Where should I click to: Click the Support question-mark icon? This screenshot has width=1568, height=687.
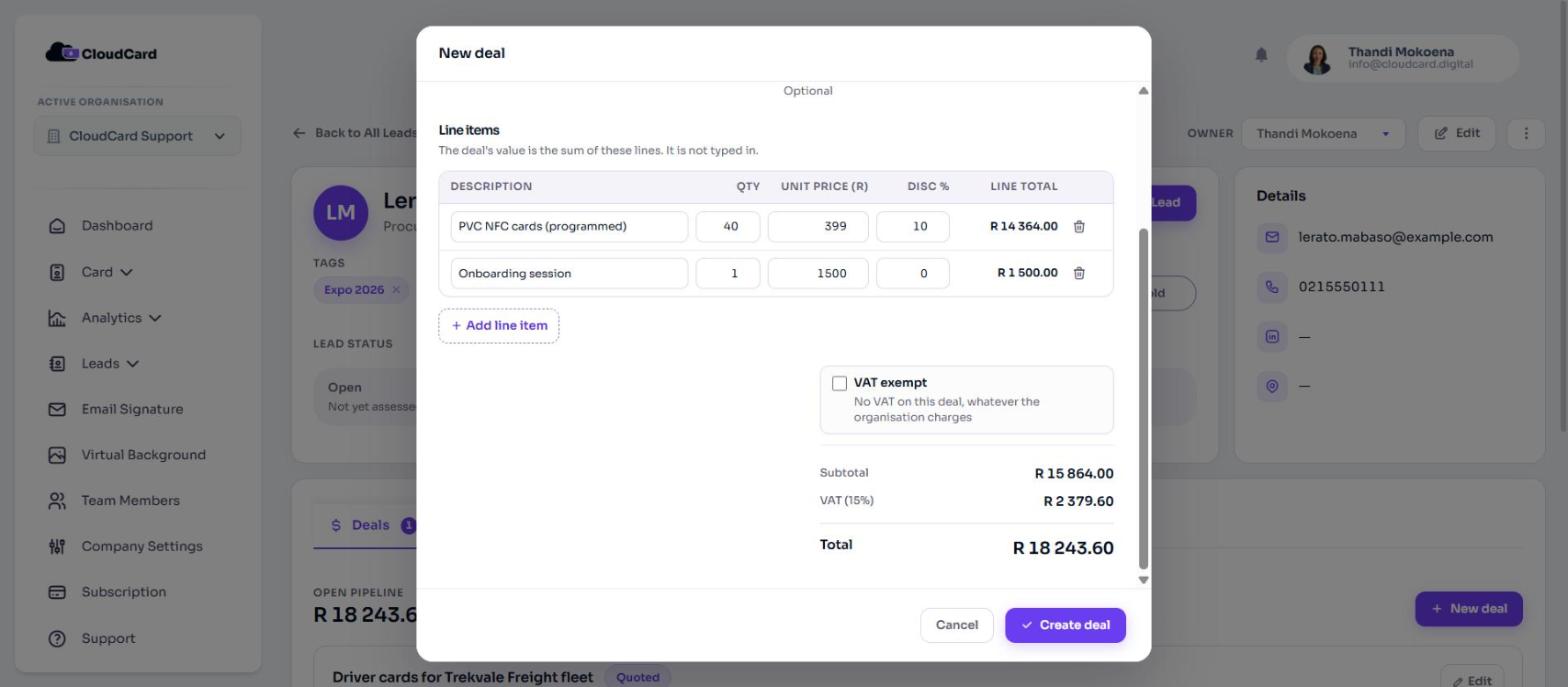click(57, 638)
